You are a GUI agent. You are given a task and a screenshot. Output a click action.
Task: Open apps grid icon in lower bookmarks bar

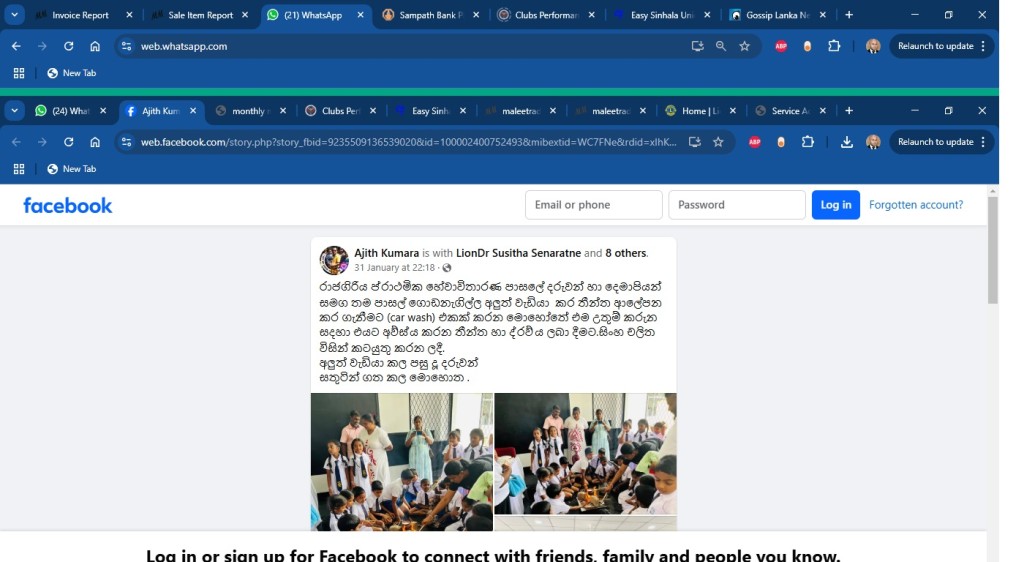(x=19, y=169)
